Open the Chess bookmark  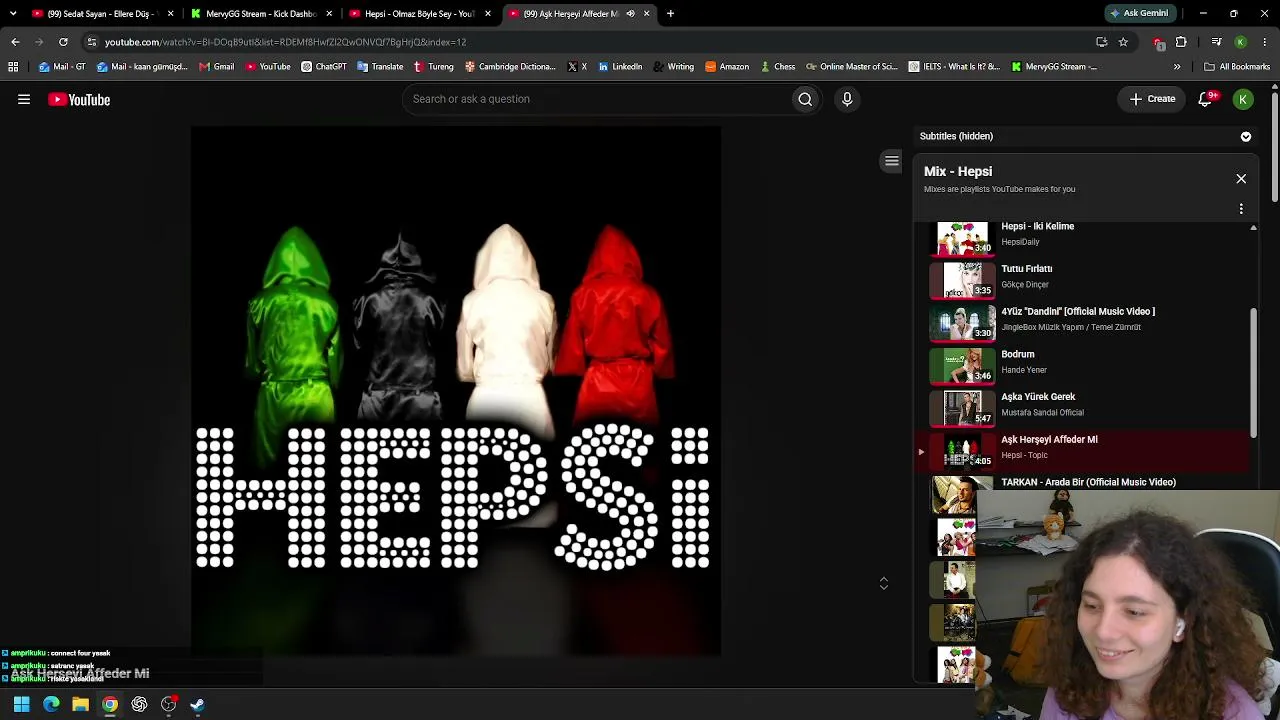778,67
